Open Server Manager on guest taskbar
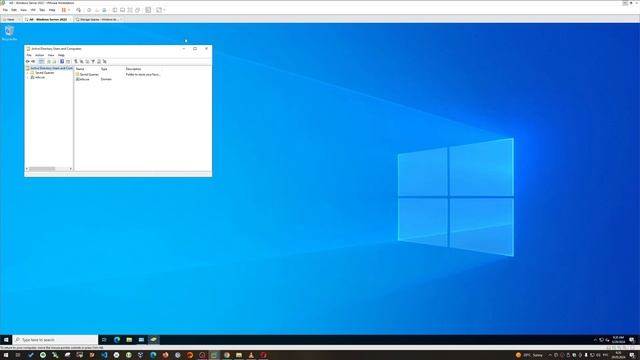Image resolution: width=640 pixels, height=360 pixels. 141,340
